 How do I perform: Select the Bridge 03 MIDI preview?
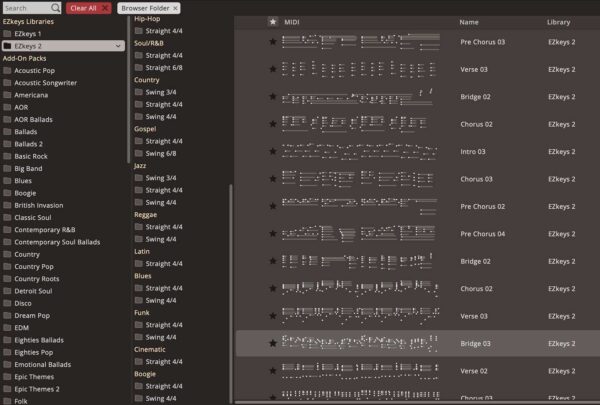tap(360, 343)
